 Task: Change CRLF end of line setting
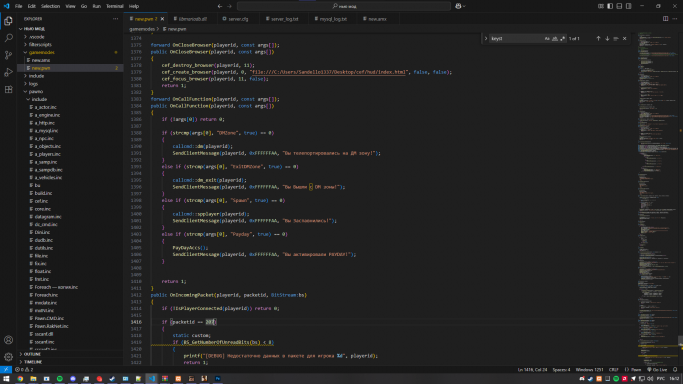click(613, 370)
